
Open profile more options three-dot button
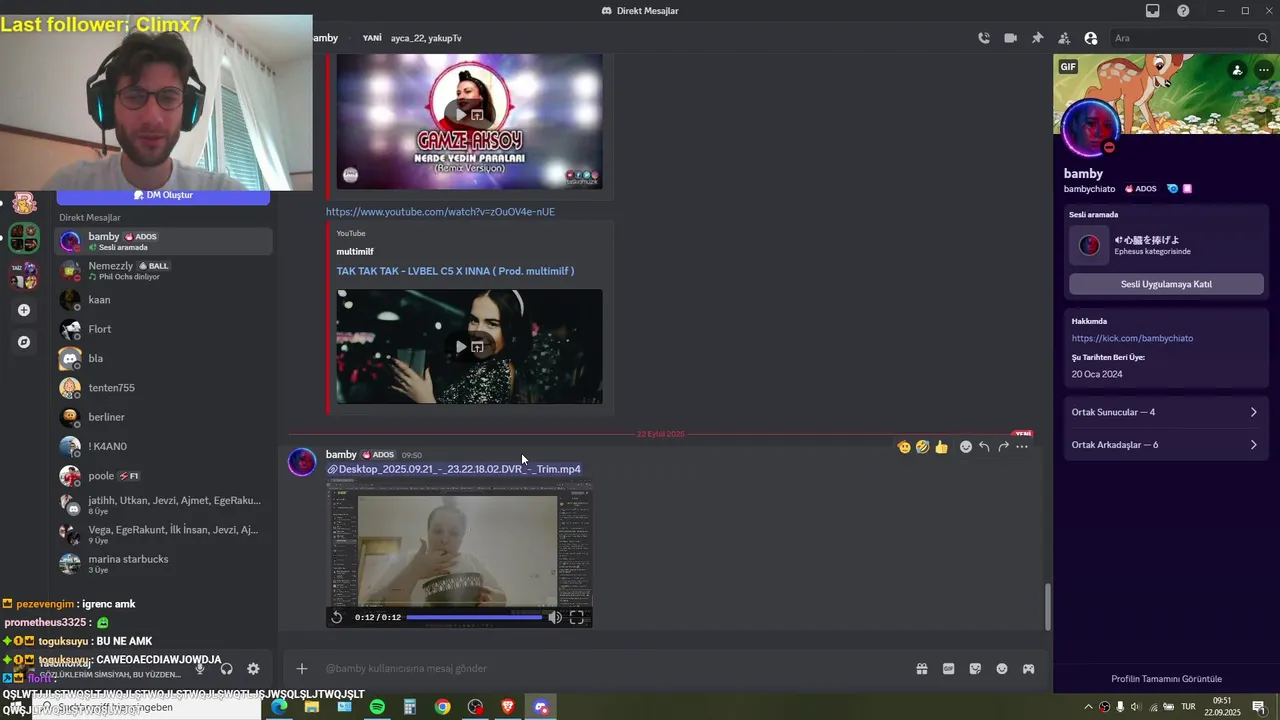[x=1264, y=70]
